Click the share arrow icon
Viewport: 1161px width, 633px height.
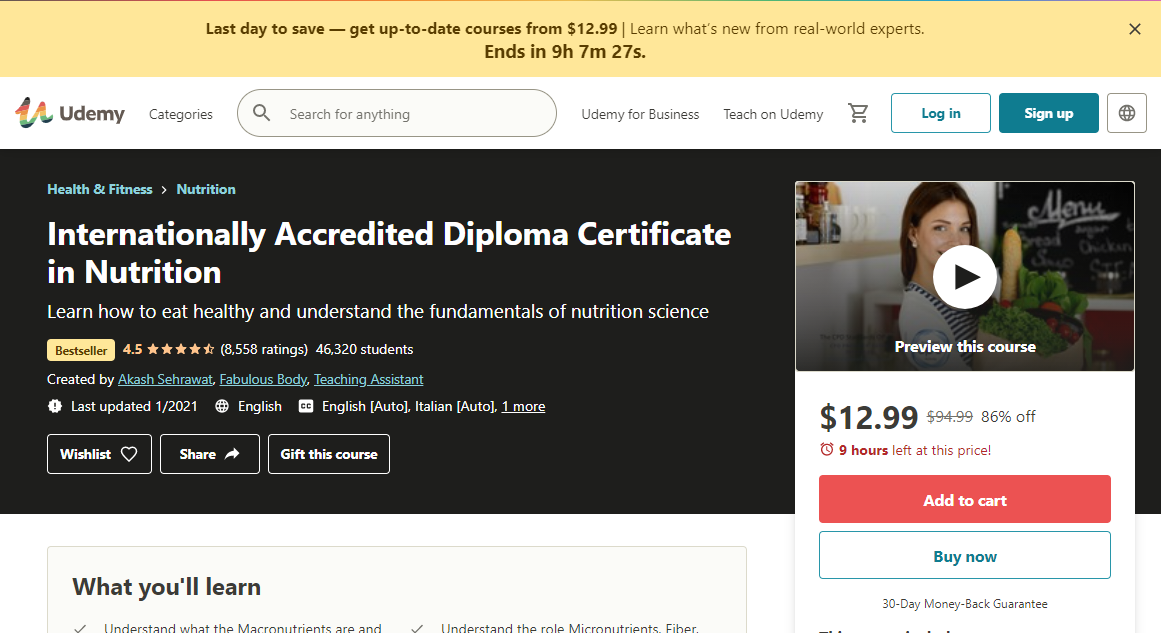coord(231,453)
